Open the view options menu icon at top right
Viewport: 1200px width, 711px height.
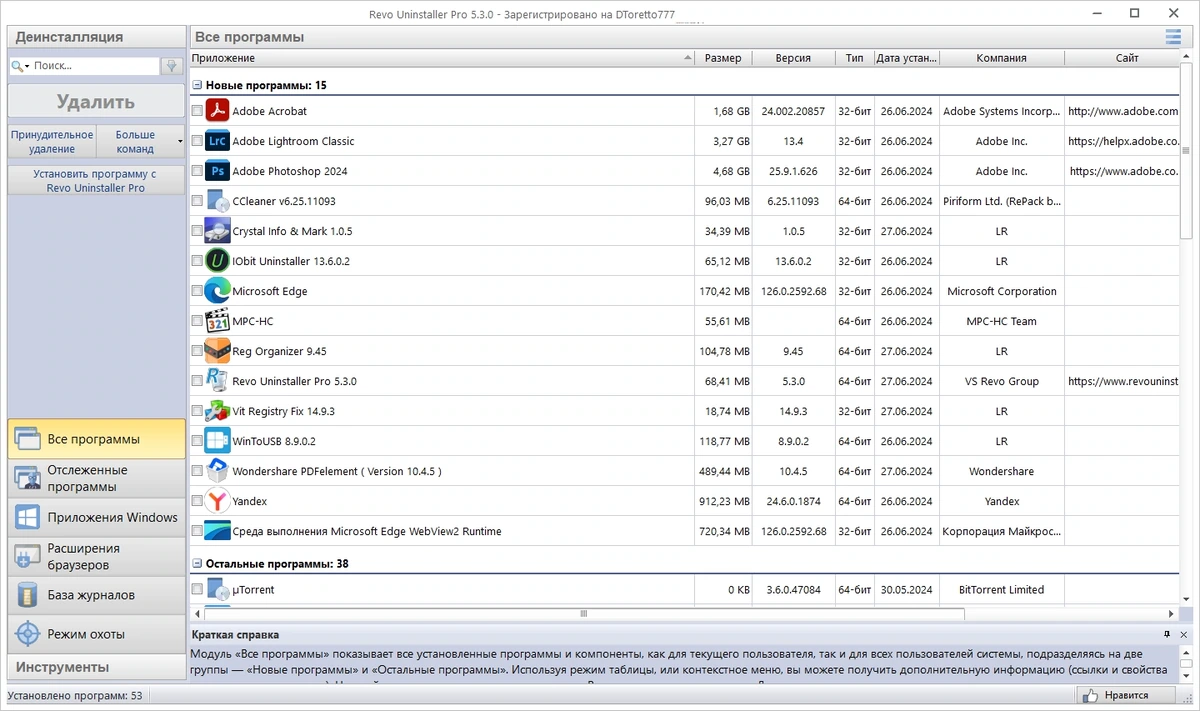coord(1173,37)
